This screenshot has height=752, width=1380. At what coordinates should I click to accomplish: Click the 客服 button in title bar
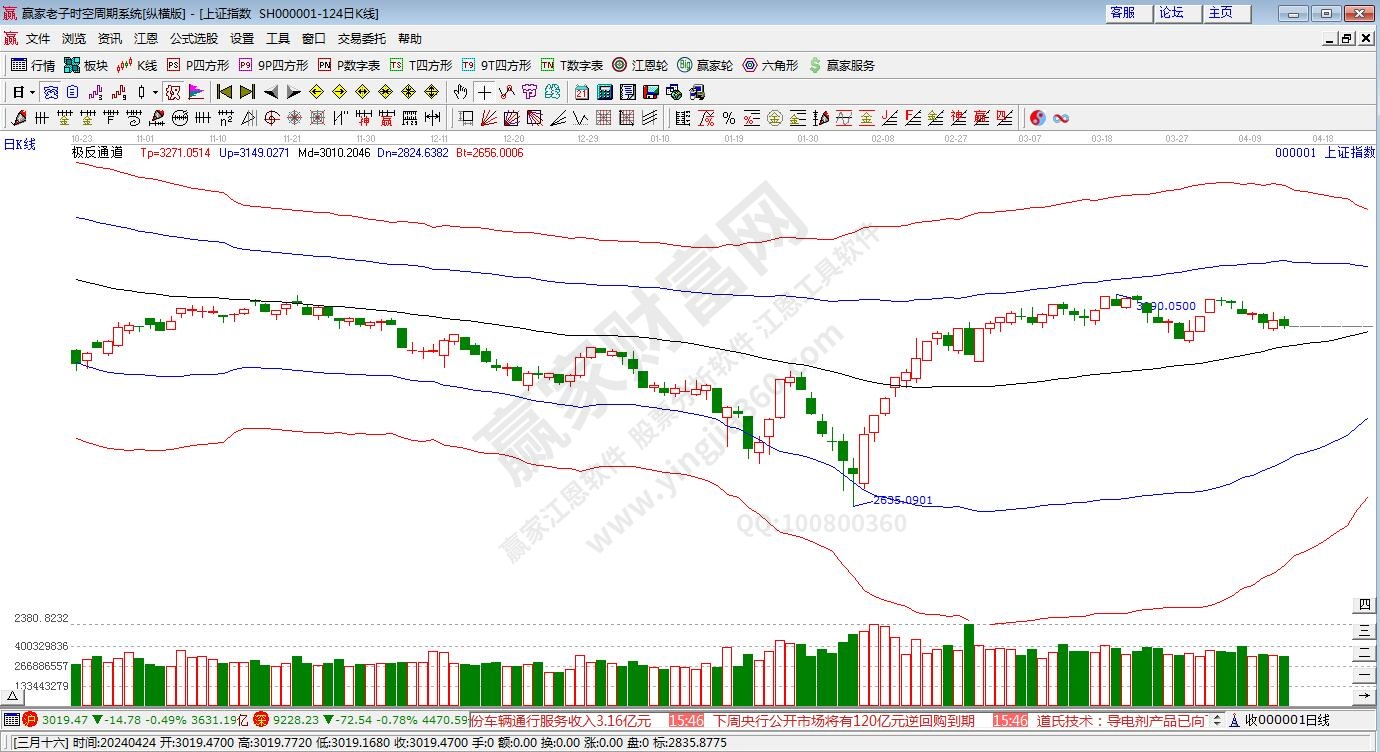(1123, 13)
